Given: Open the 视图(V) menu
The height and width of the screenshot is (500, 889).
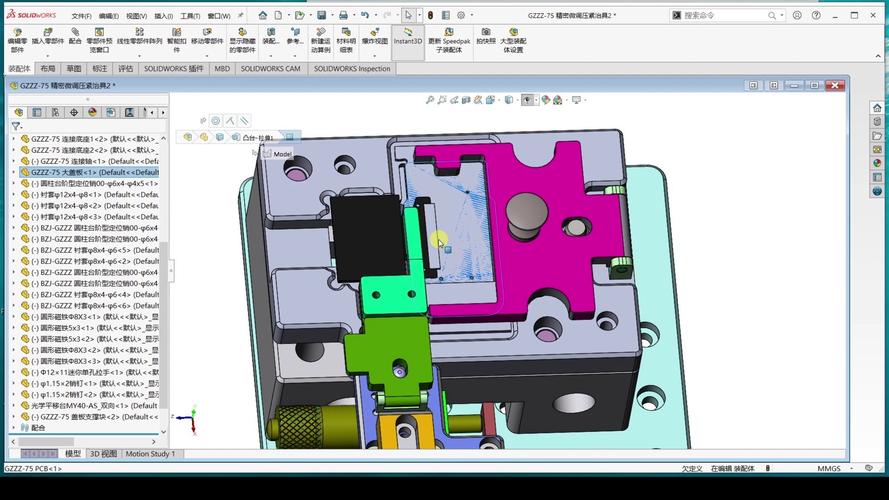Looking at the screenshot, I should point(137,16).
